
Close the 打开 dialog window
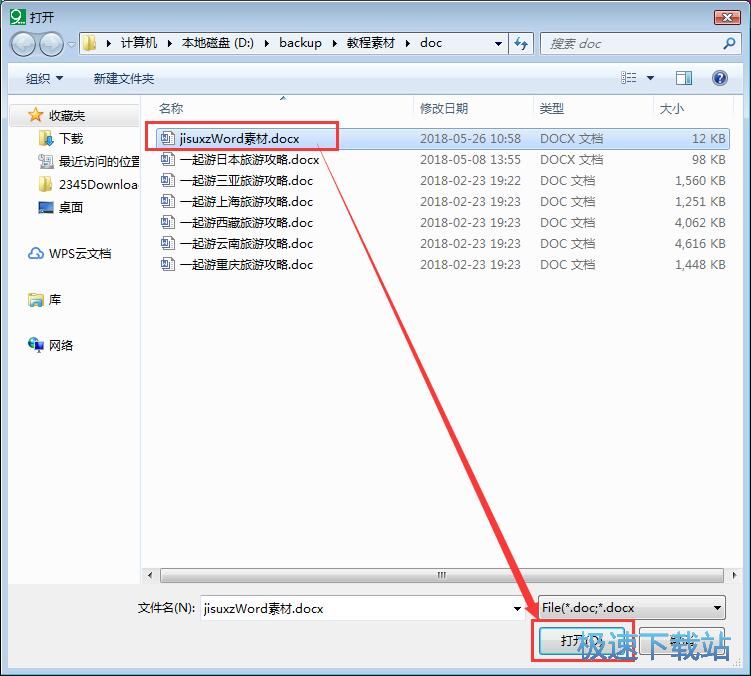[x=728, y=17]
